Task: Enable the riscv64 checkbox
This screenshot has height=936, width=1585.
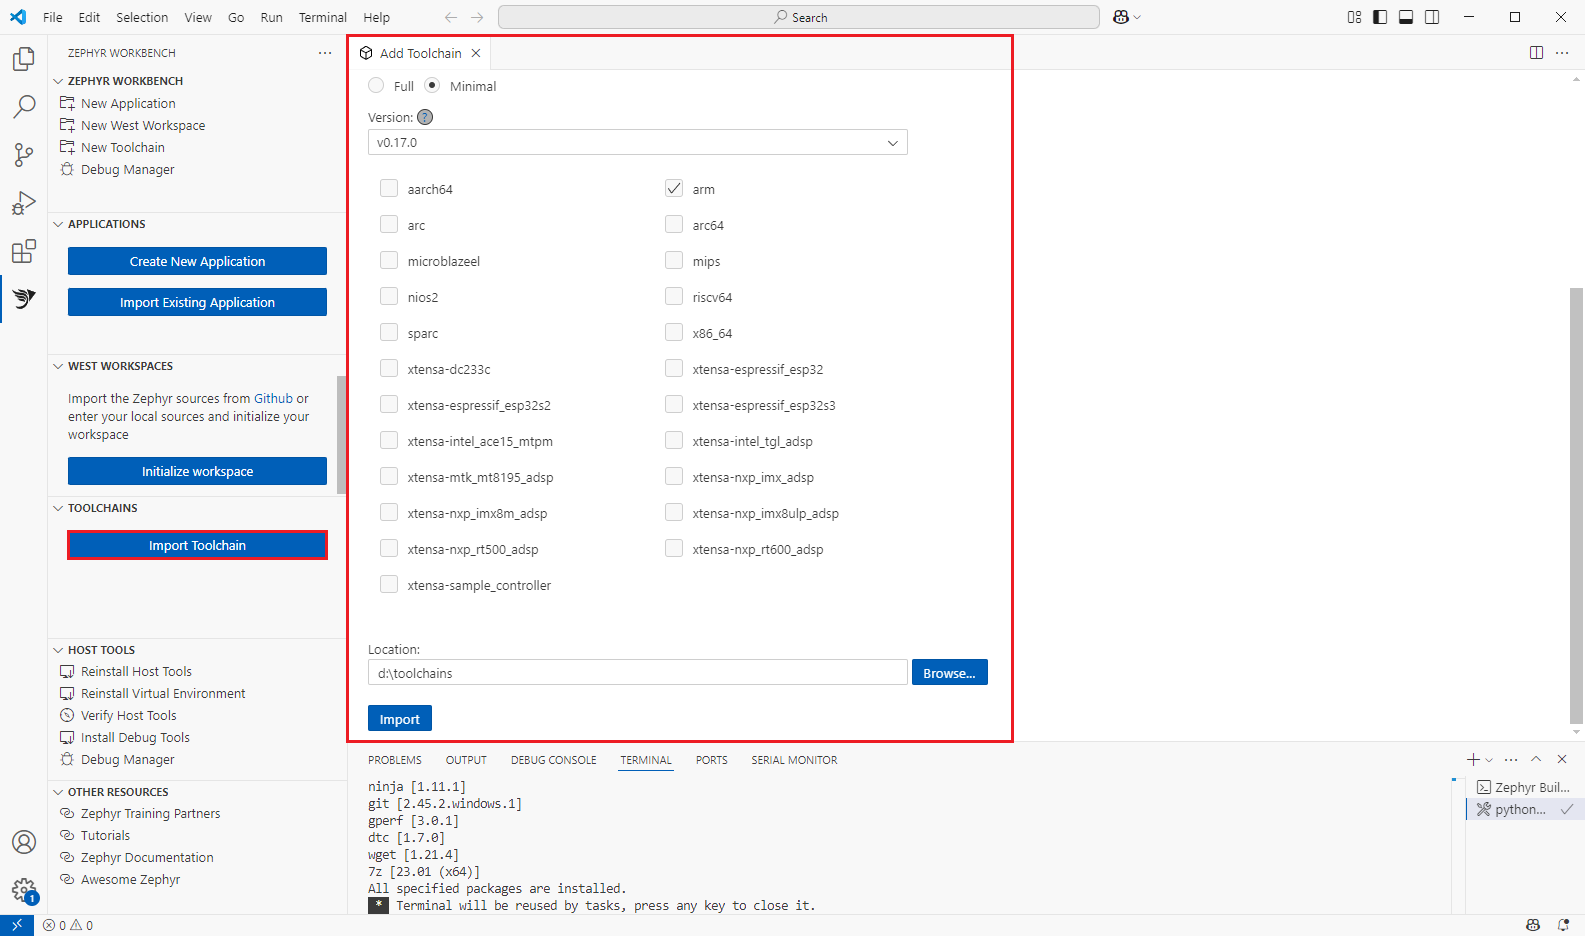Action: (x=674, y=297)
